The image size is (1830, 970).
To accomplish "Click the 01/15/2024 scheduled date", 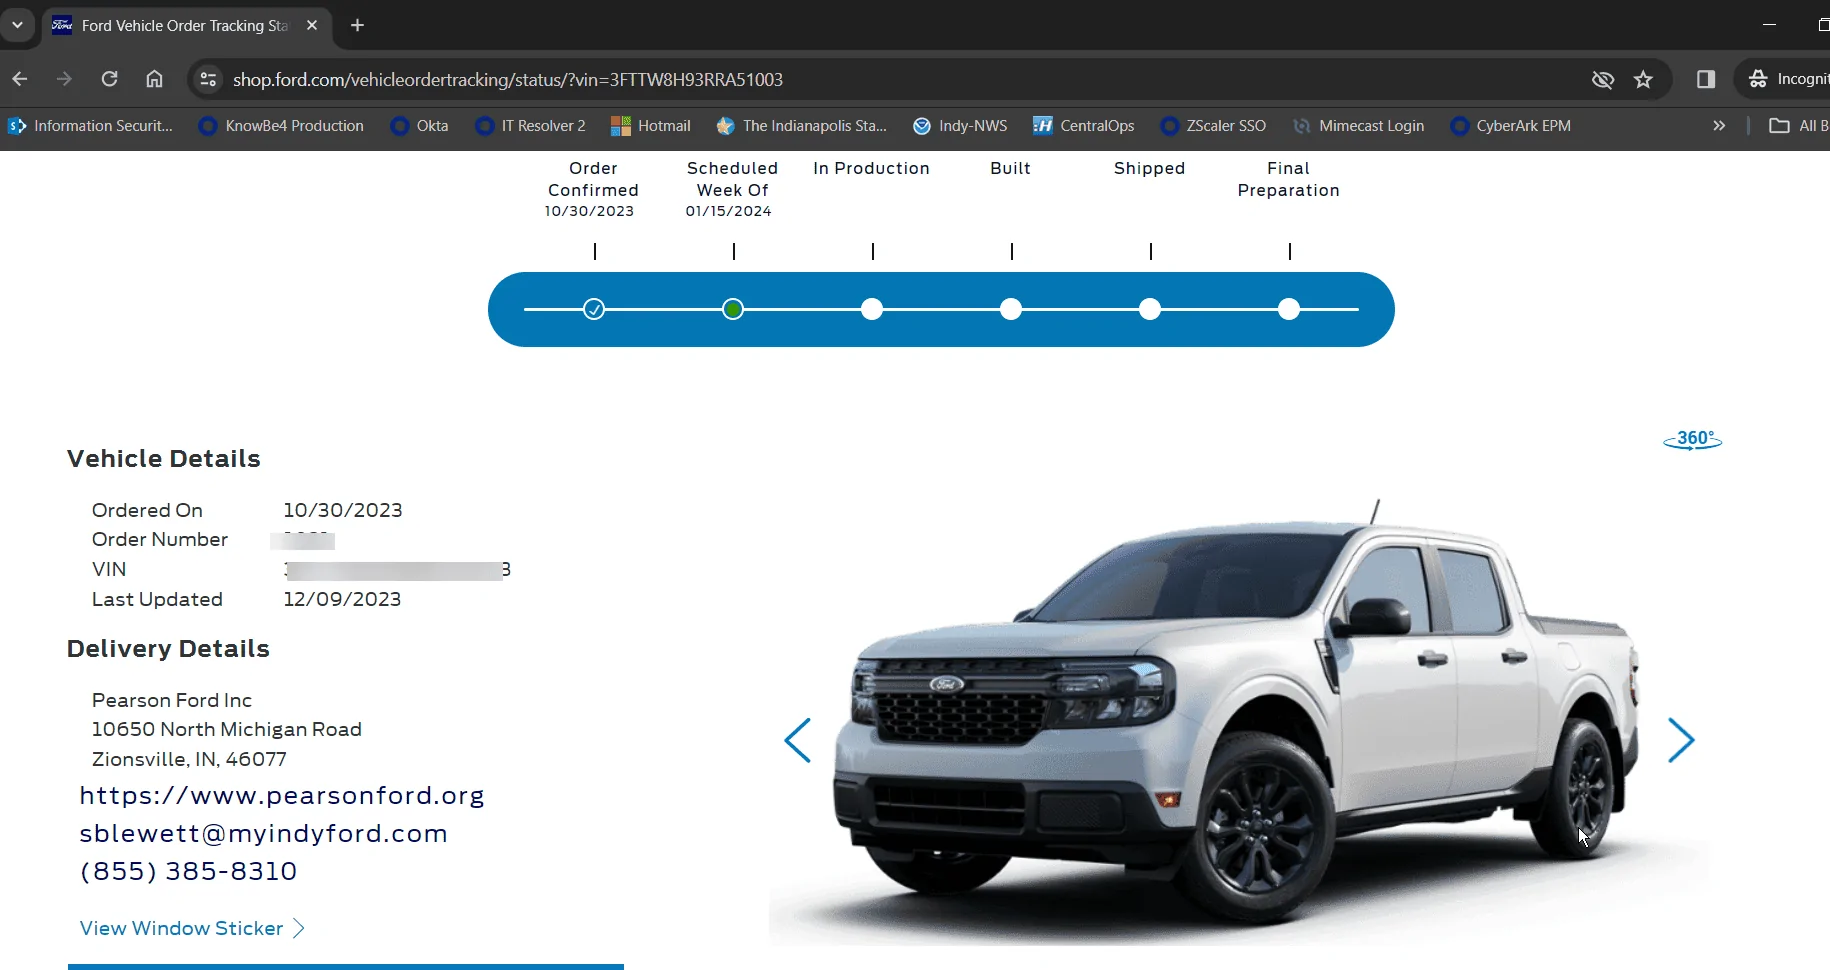I will (728, 211).
